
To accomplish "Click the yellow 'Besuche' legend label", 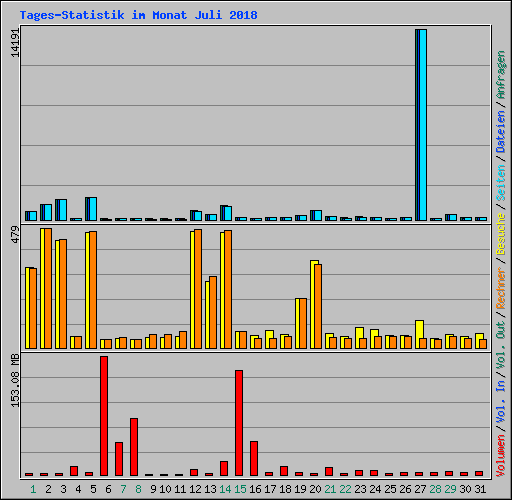I will [x=501, y=234].
